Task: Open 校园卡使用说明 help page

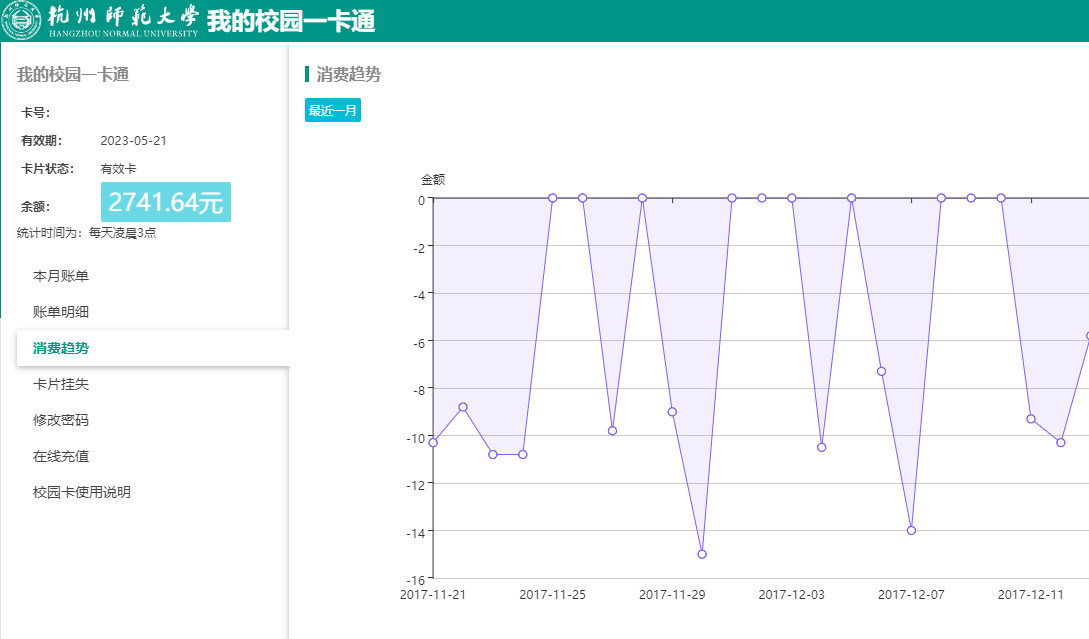Action: click(81, 492)
